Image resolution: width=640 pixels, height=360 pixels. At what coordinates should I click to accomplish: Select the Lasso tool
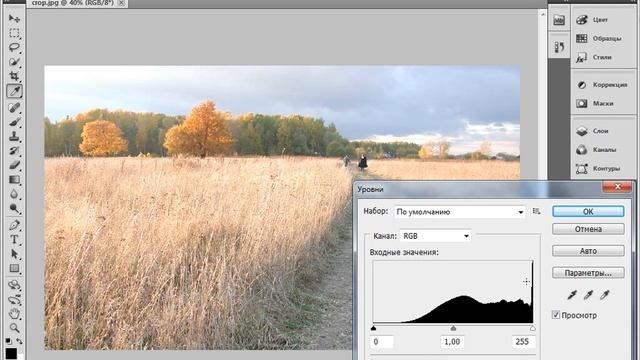click(14, 47)
